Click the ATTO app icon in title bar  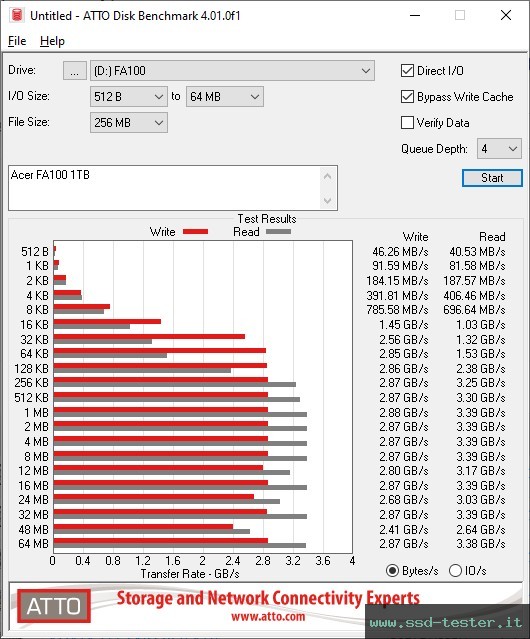tap(17, 15)
